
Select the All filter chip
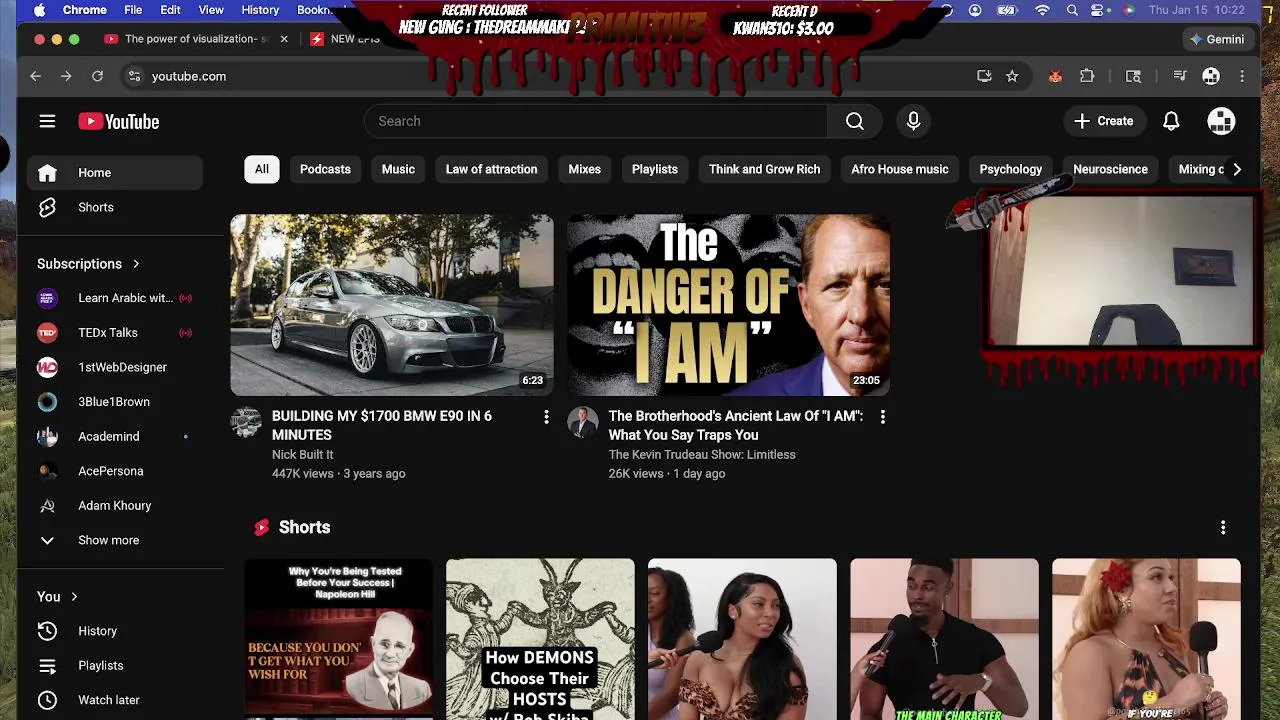261,169
